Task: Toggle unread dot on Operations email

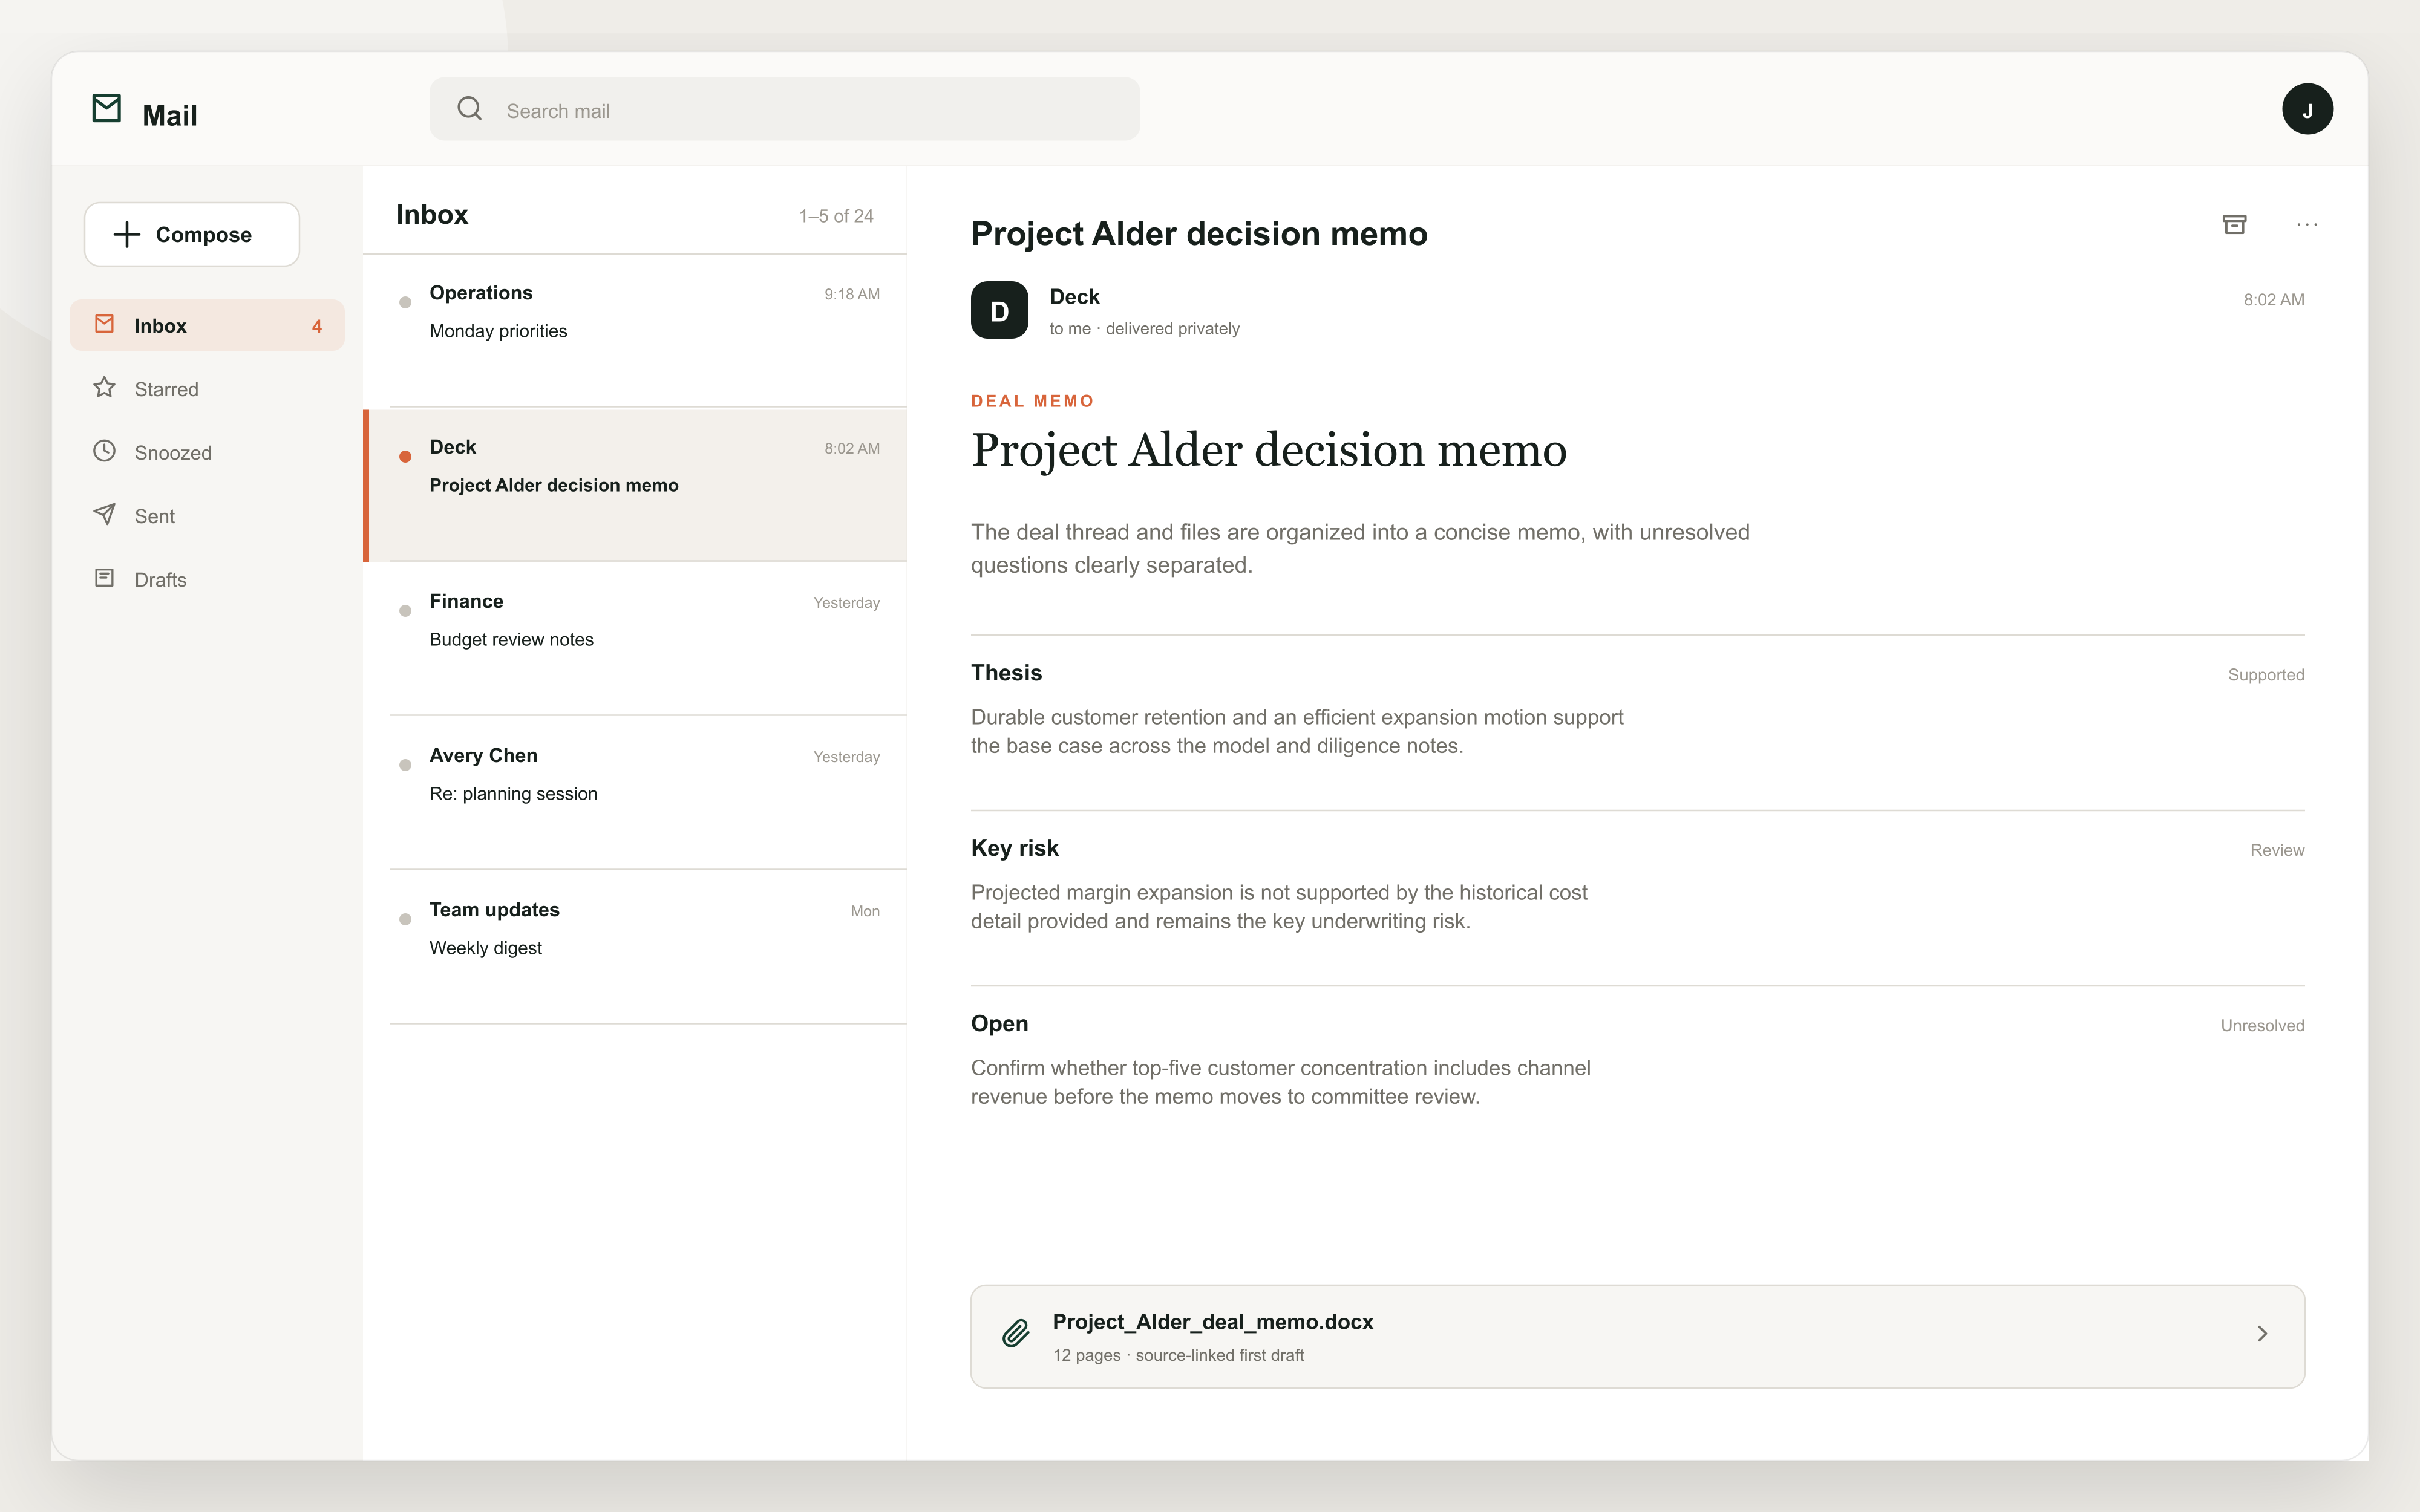Action: [x=405, y=302]
